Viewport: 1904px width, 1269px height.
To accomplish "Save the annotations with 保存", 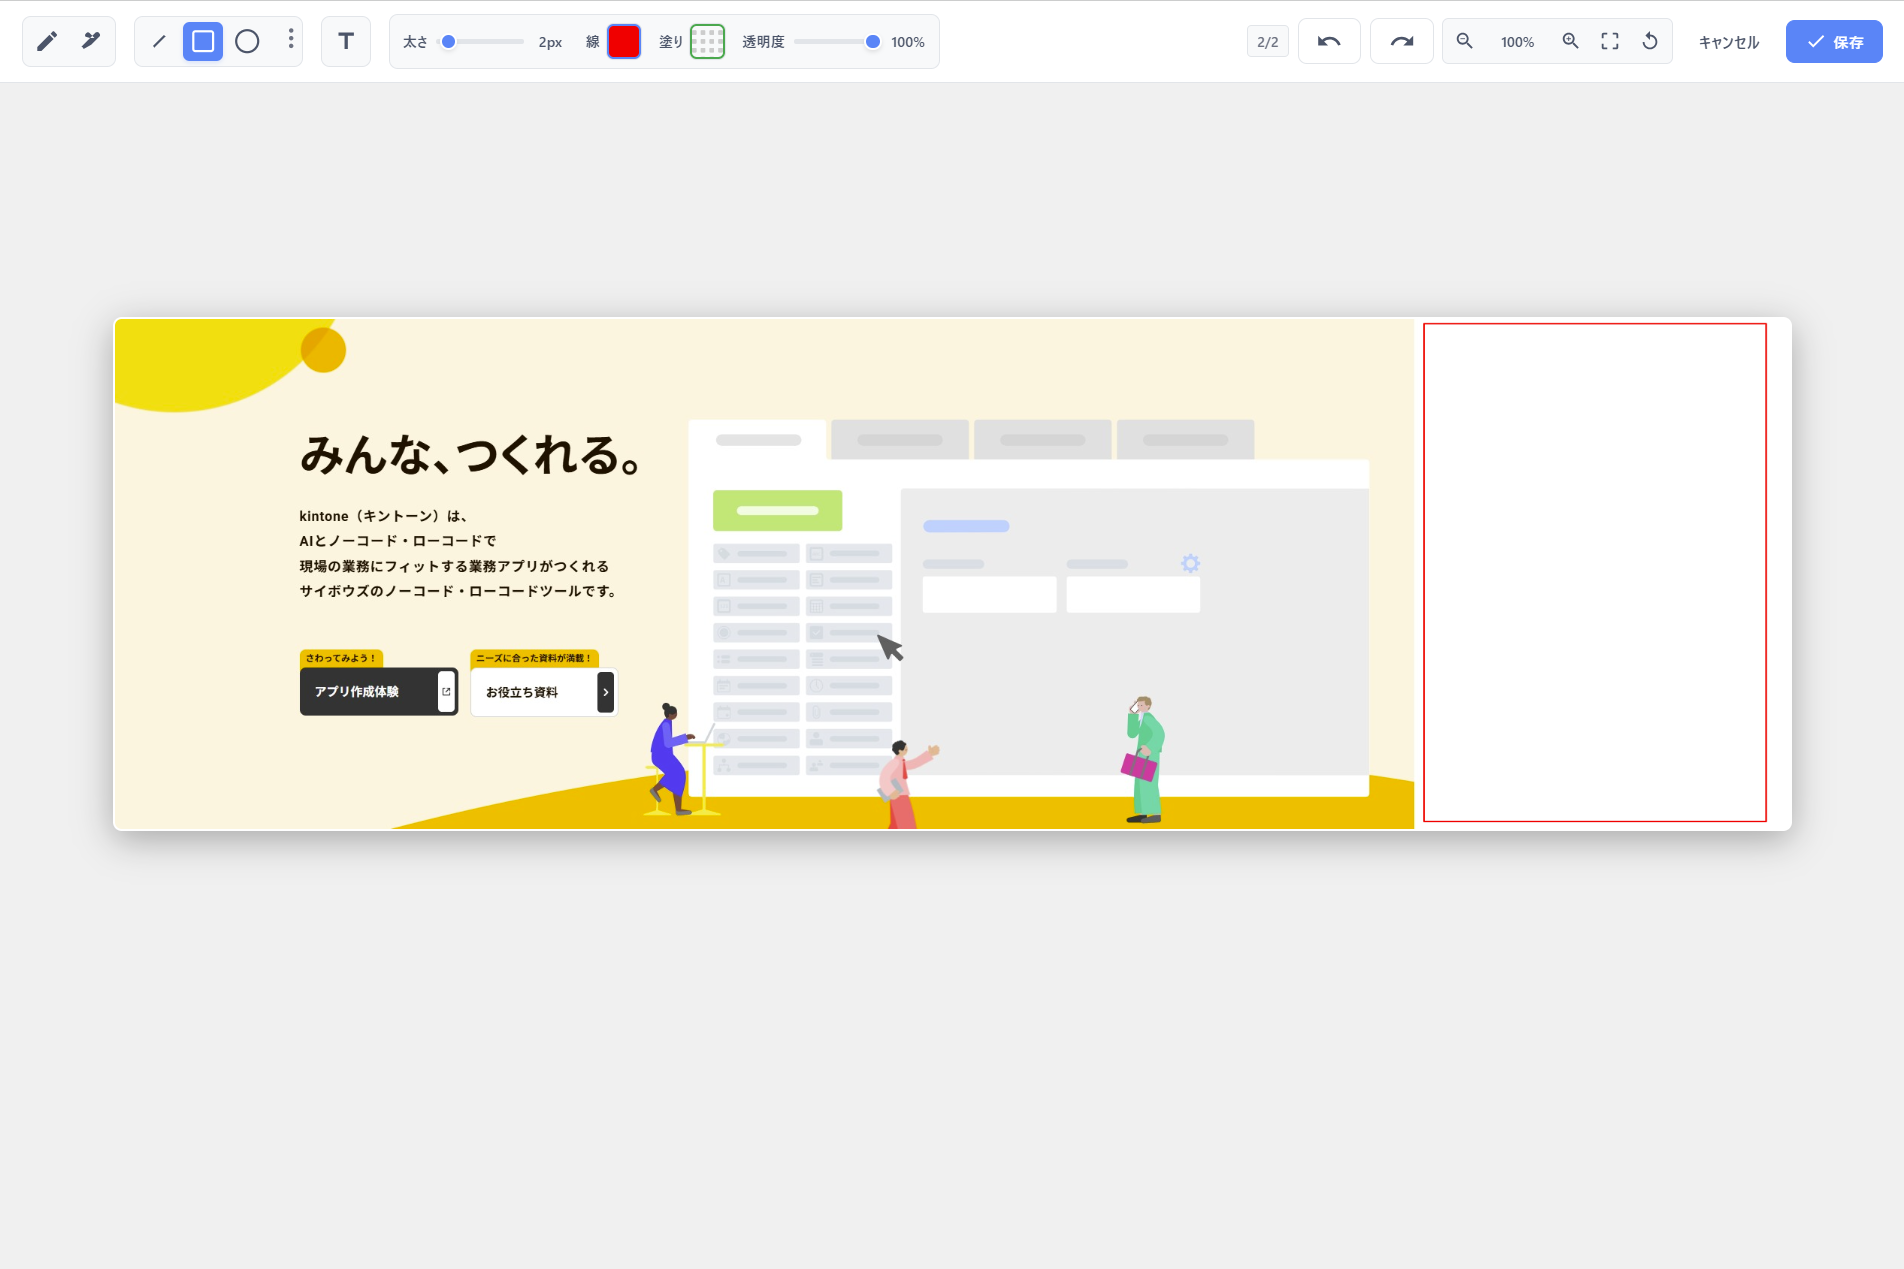I will [x=1833, y=41].
